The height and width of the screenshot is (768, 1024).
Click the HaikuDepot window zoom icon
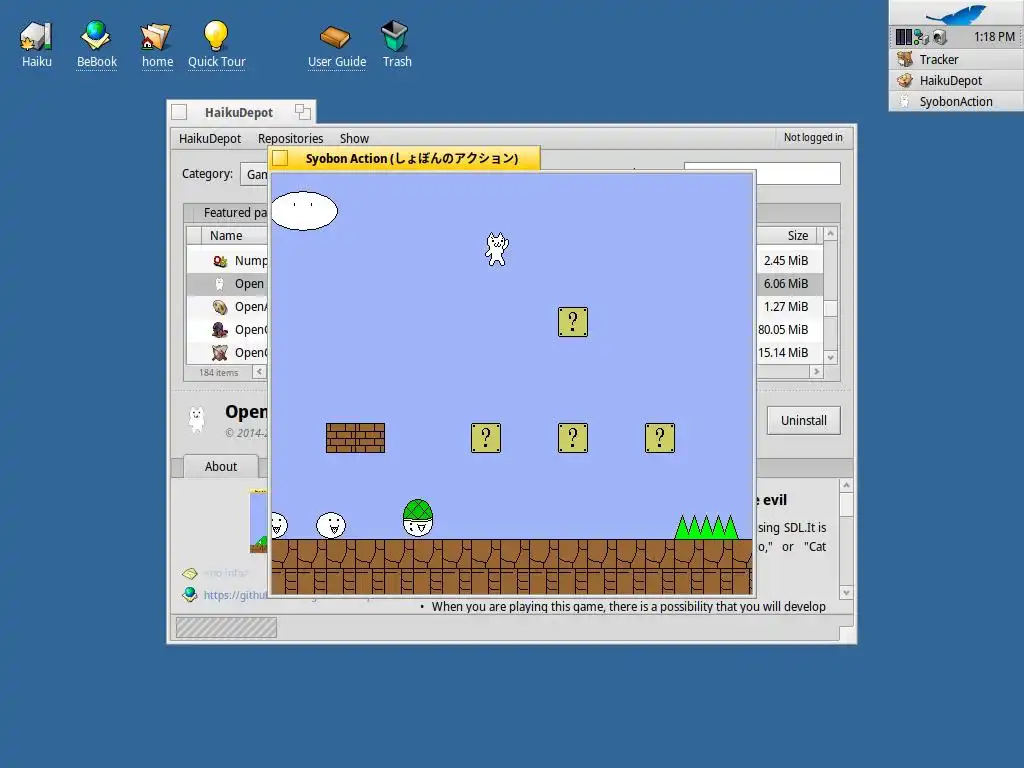click(x=302, y=112)
